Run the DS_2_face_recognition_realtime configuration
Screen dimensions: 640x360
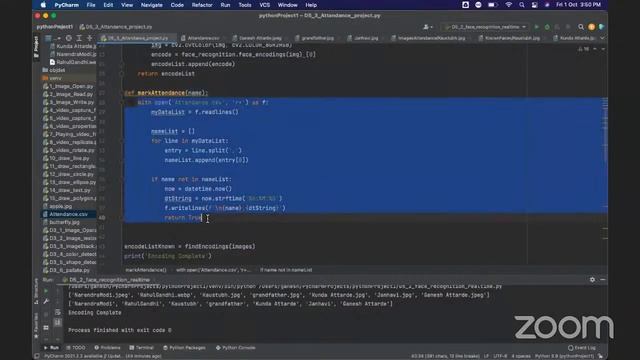tap(537, 27)
